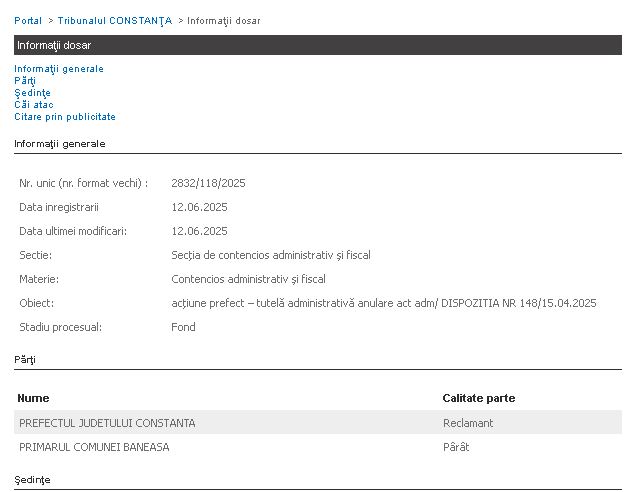Select the Pârât party role cell
Viewport: 643px width, 492px height.
click(x=456, y=447)
